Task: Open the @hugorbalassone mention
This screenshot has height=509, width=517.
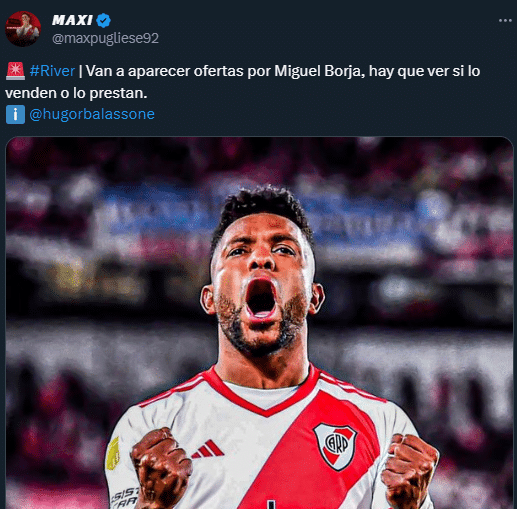Action: [92, 114]
